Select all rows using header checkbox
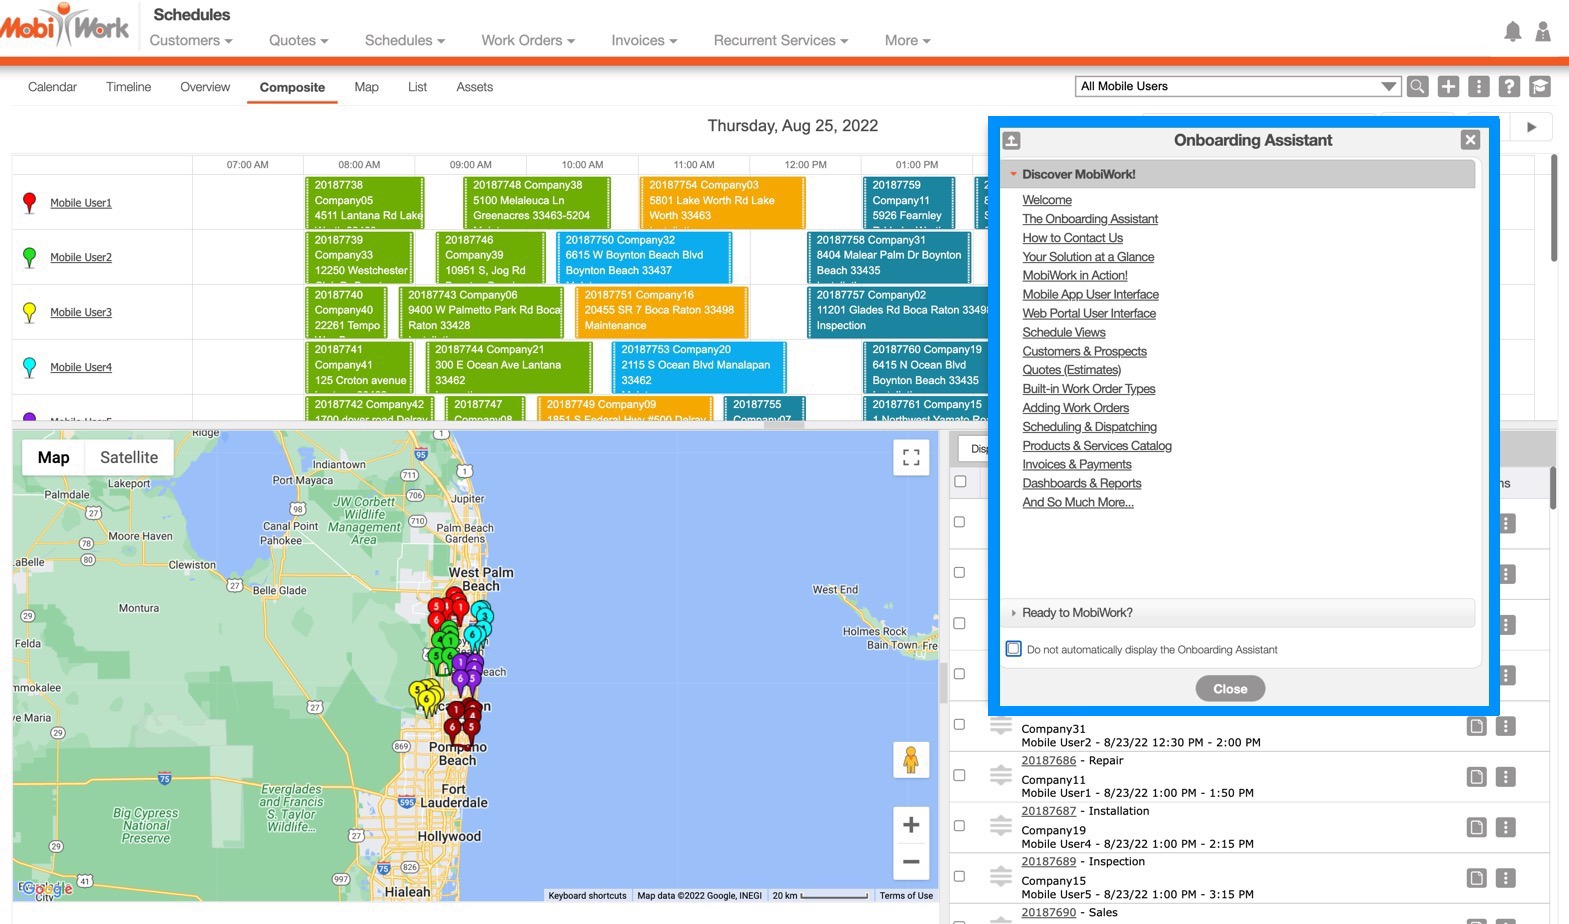1569x924 pixels. (960, 481)
